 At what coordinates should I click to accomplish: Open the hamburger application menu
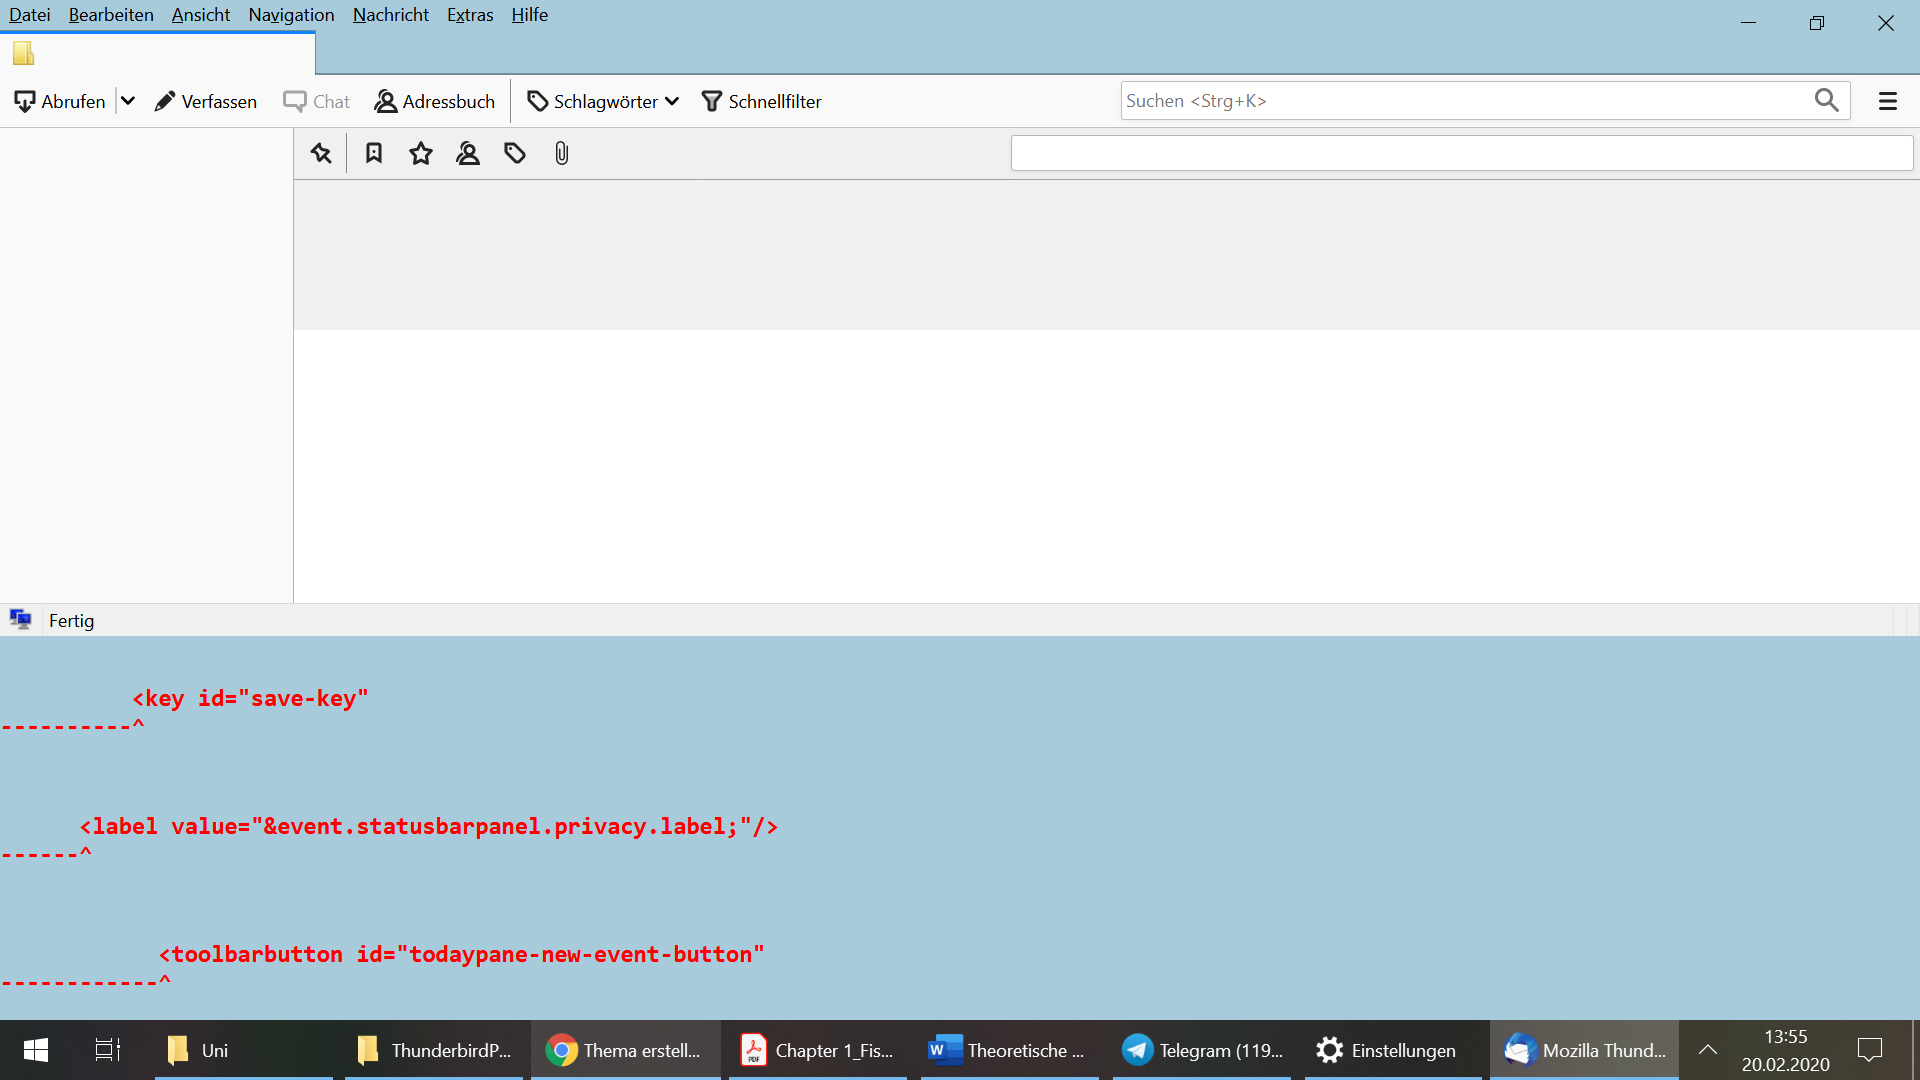(1888, 101)
